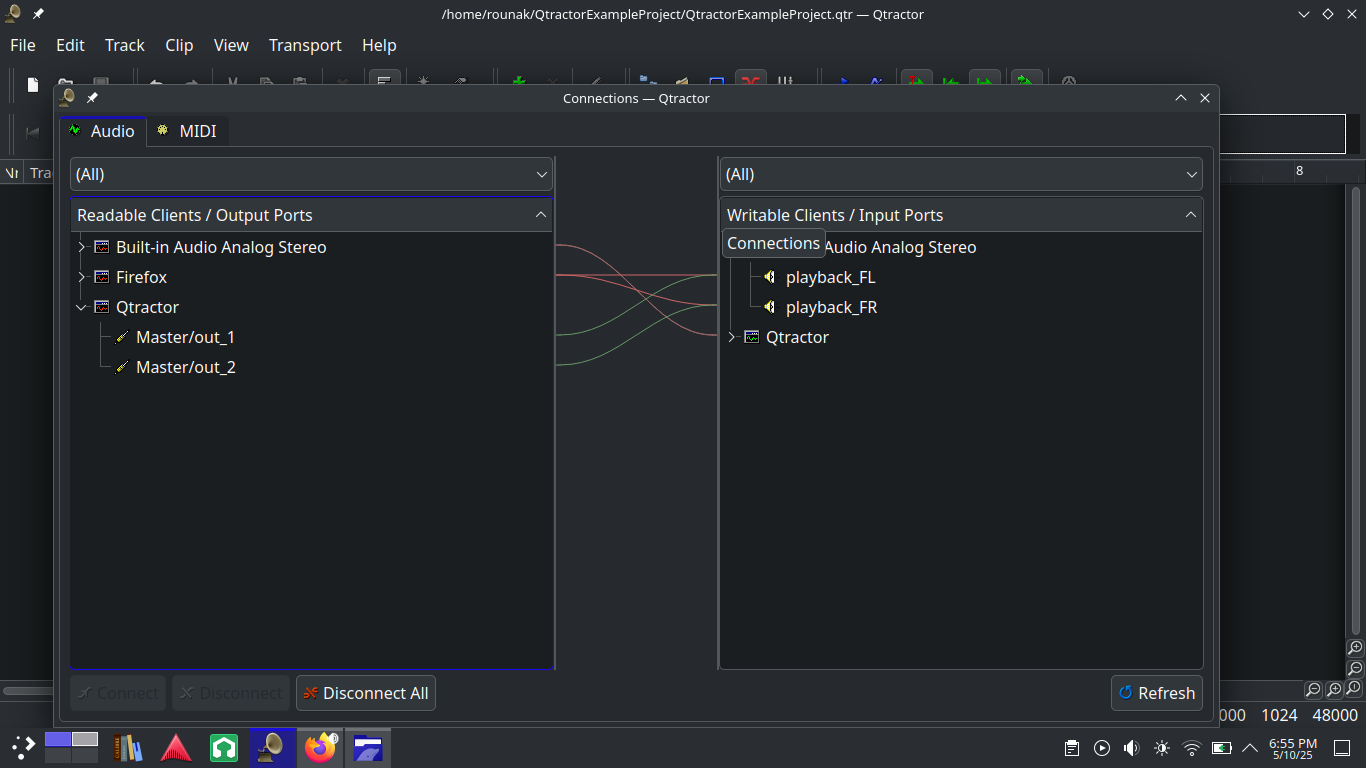Click the clipboard tray icon
This screenshot has width=1366, height=768.
[x=1072, y=748]
